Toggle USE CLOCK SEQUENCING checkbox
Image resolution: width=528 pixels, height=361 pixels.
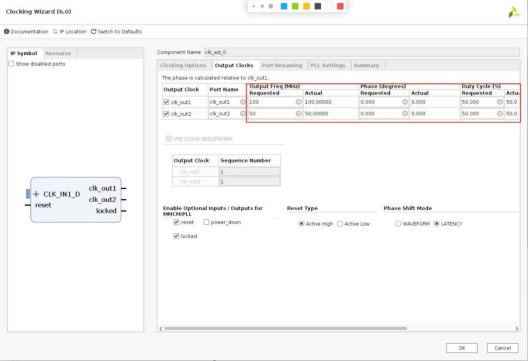coord(168,138)
